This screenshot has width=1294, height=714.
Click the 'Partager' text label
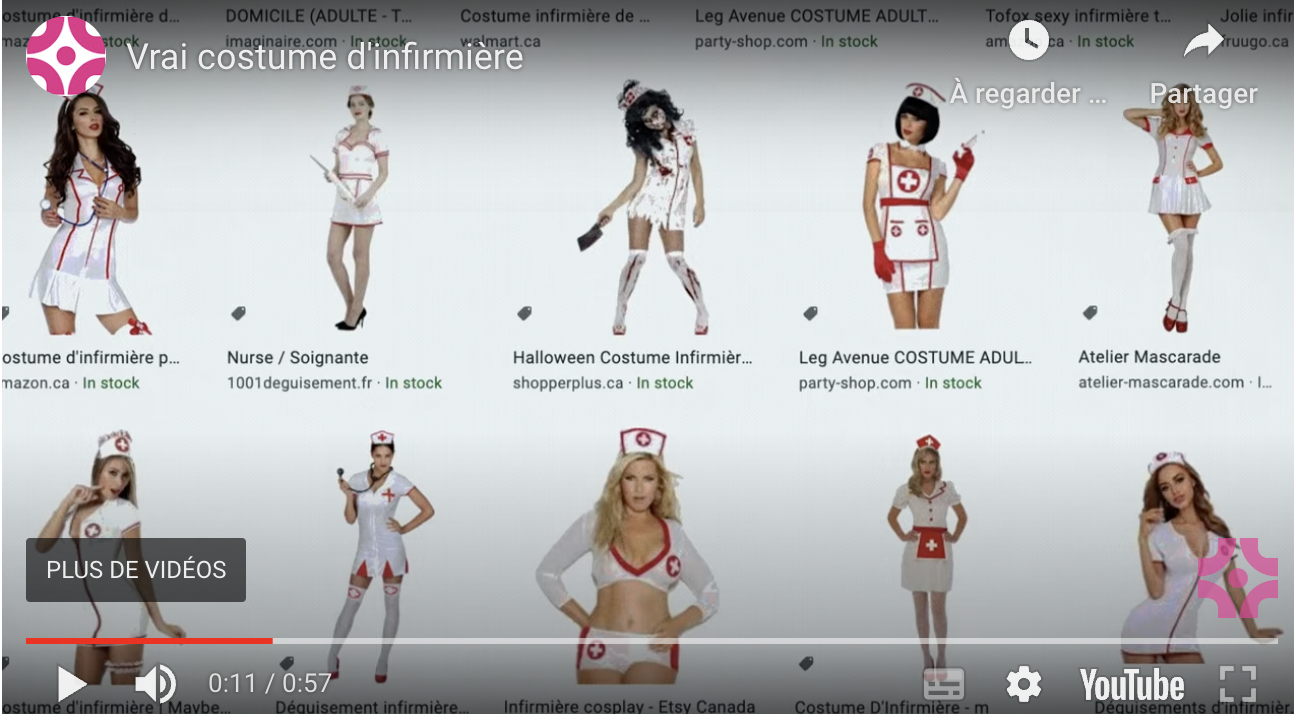point(1203,93)
